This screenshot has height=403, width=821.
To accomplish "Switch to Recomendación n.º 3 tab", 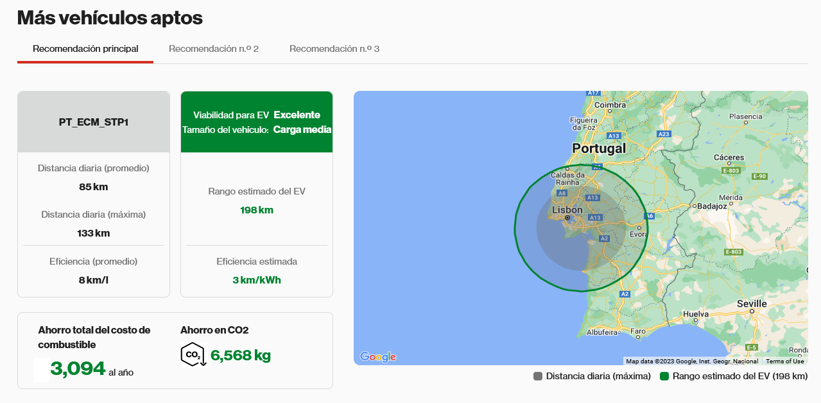I will (x=335, y=49).
